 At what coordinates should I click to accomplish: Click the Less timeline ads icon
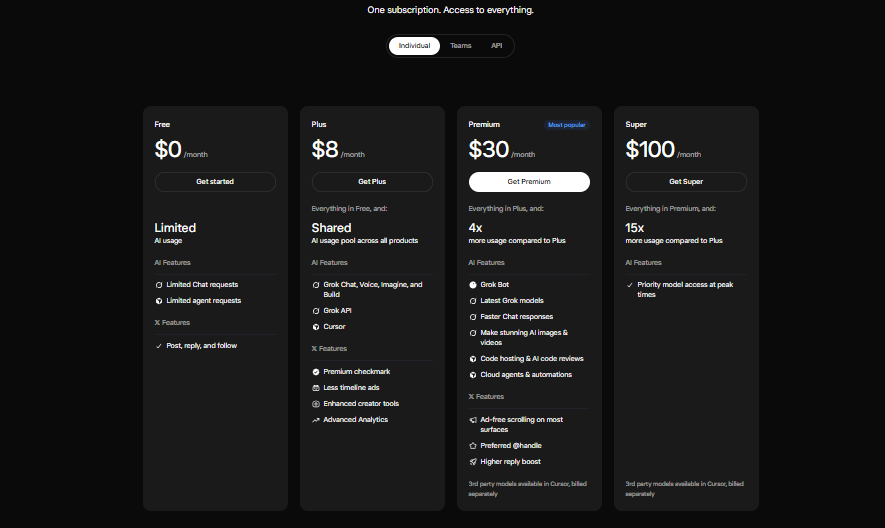click(316, 388)
